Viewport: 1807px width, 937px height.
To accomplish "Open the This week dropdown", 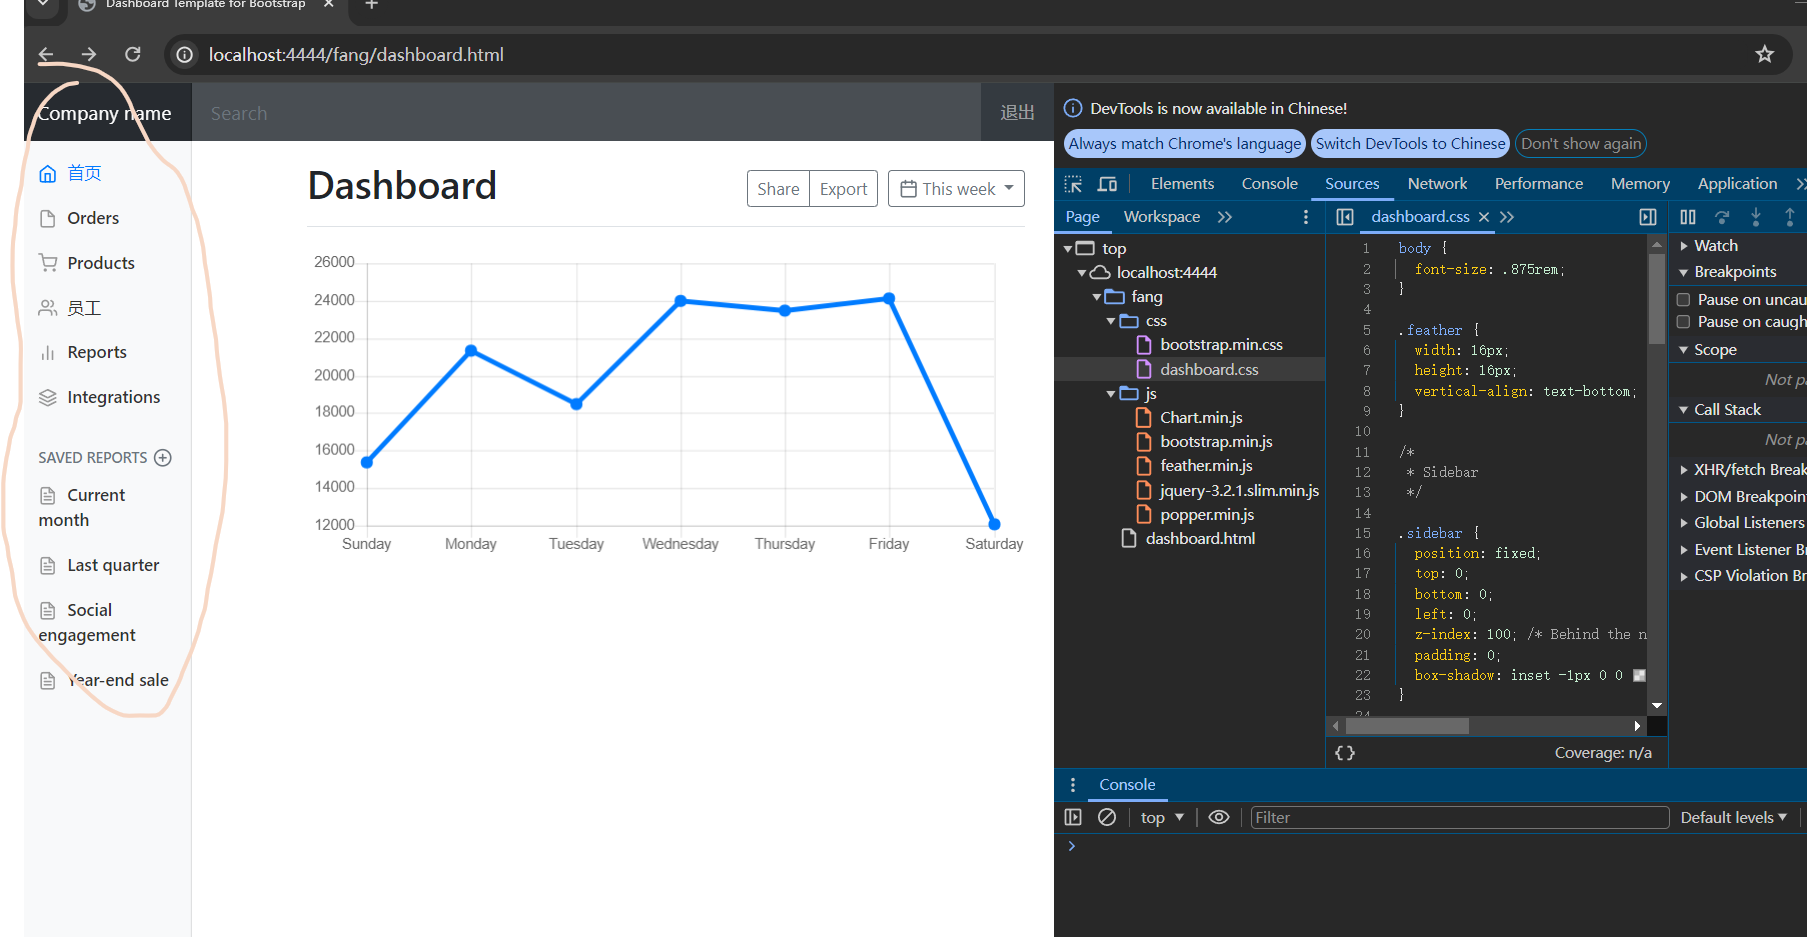I will [956, 189].
